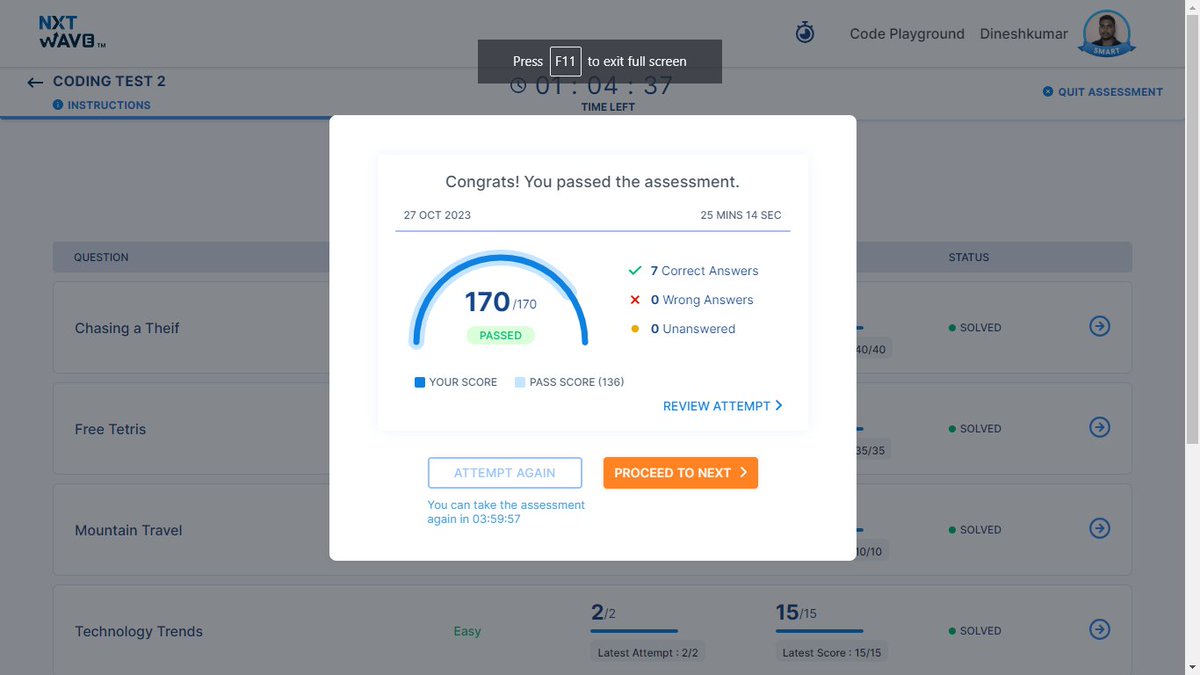Click the retake countdown message
This screenshot has height=675, width=1200.
click(506, 512)
